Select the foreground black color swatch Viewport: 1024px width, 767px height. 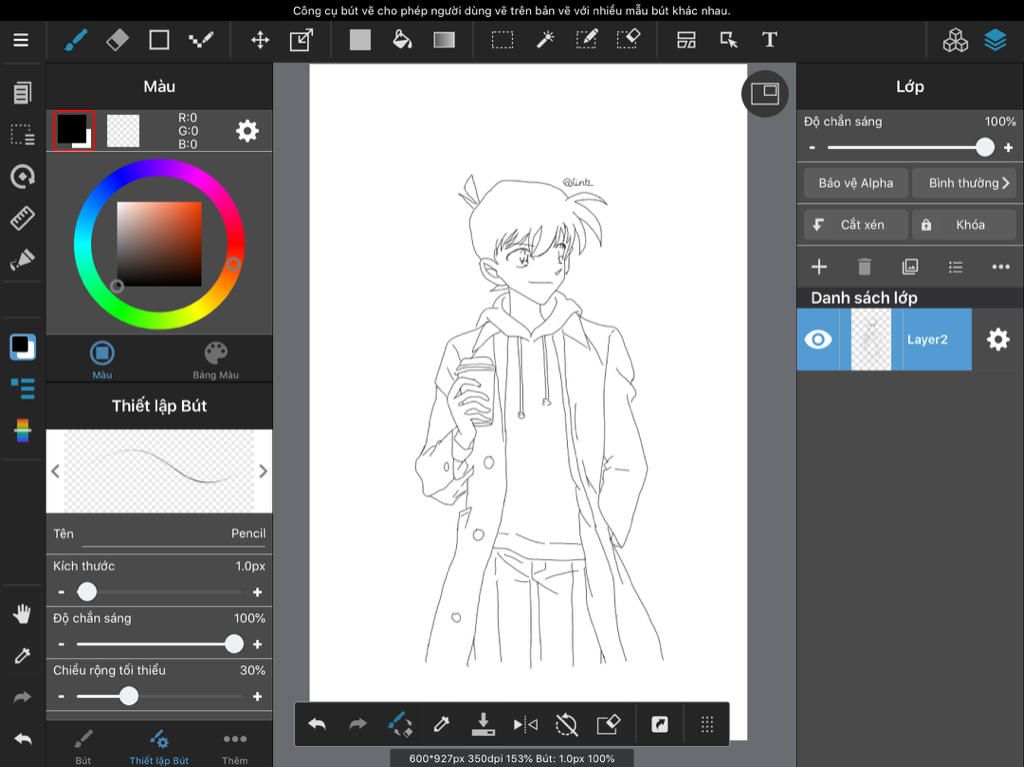73,130
